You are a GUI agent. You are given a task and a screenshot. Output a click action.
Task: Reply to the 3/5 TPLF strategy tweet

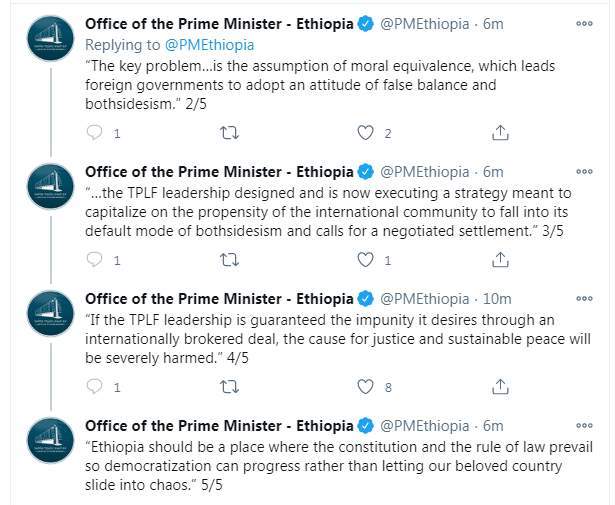tap(95, 259)
